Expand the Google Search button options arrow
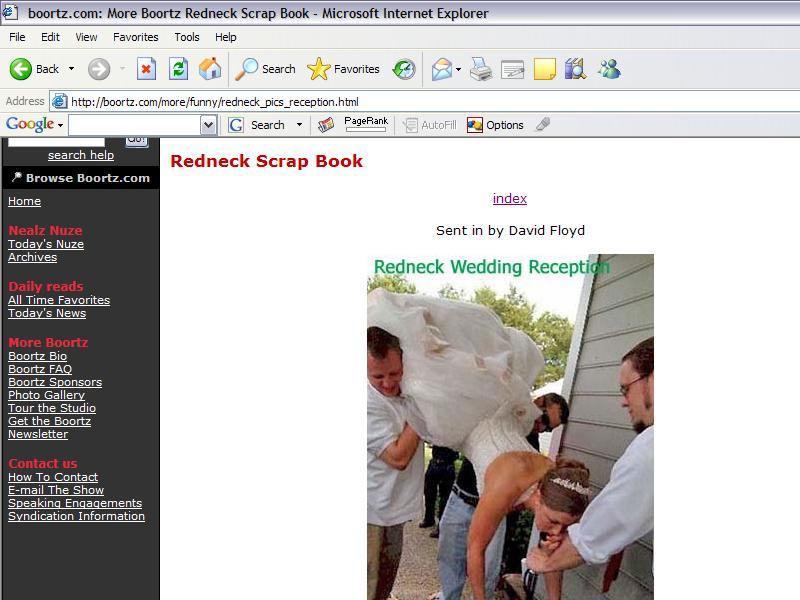 [x=298, y=125]
